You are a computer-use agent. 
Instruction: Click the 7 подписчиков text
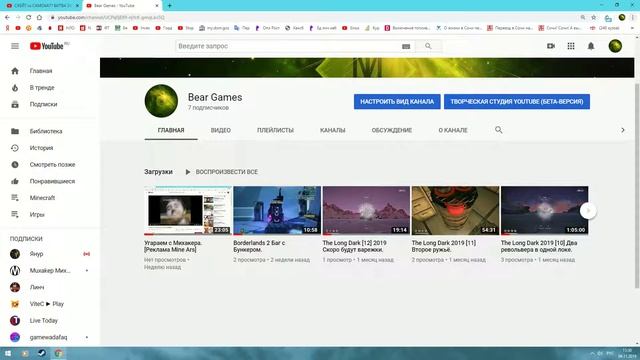click(x=208, y=108)
